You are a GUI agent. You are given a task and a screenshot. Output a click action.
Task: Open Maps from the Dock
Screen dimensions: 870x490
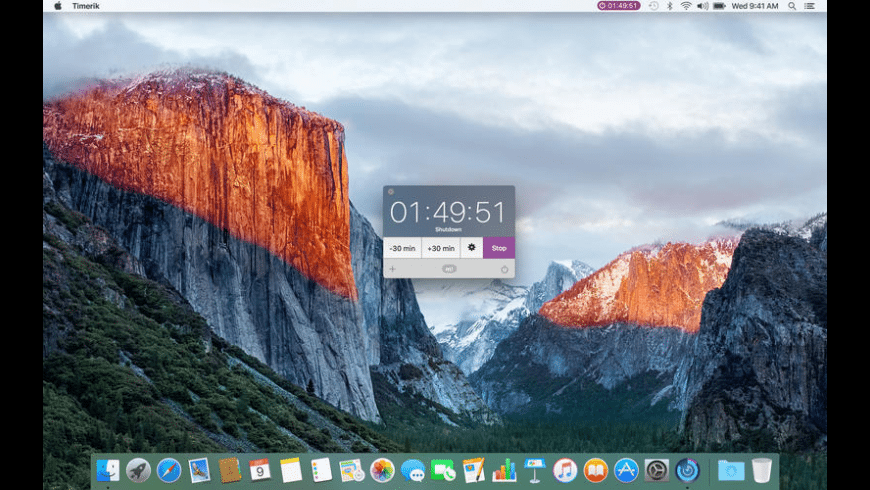[x=352, y=471]
